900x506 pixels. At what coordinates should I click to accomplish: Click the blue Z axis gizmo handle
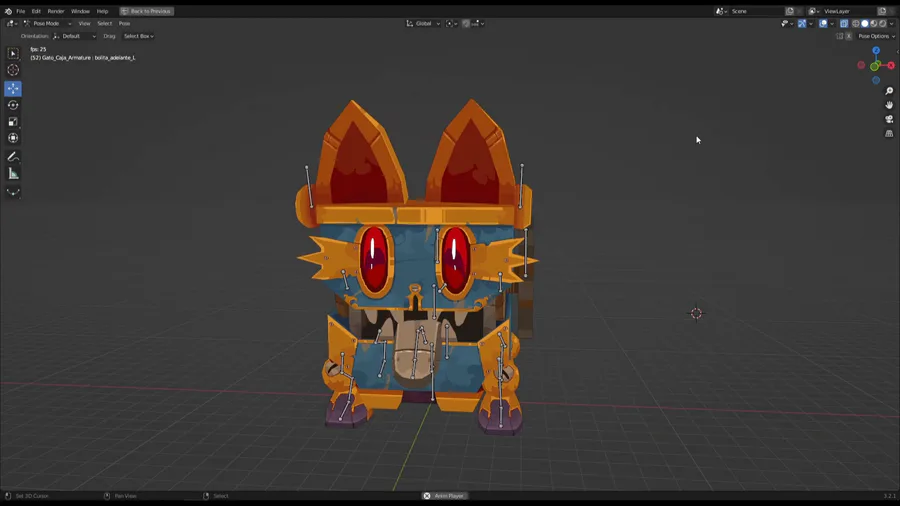pyautogui.click(x=876, y=50)
